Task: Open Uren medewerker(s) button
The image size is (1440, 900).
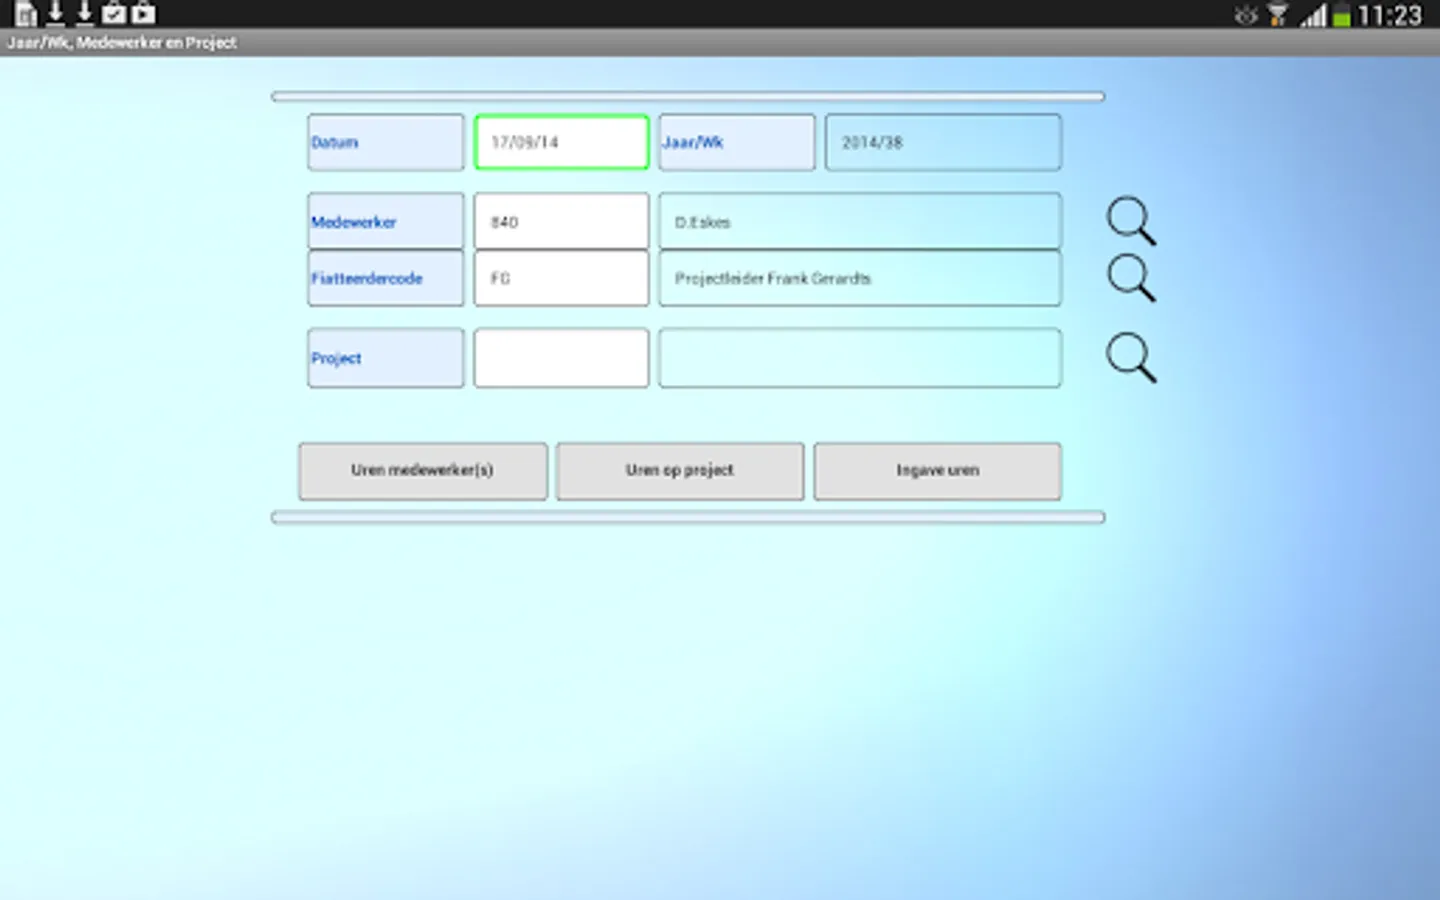Action: click(422, 471)
